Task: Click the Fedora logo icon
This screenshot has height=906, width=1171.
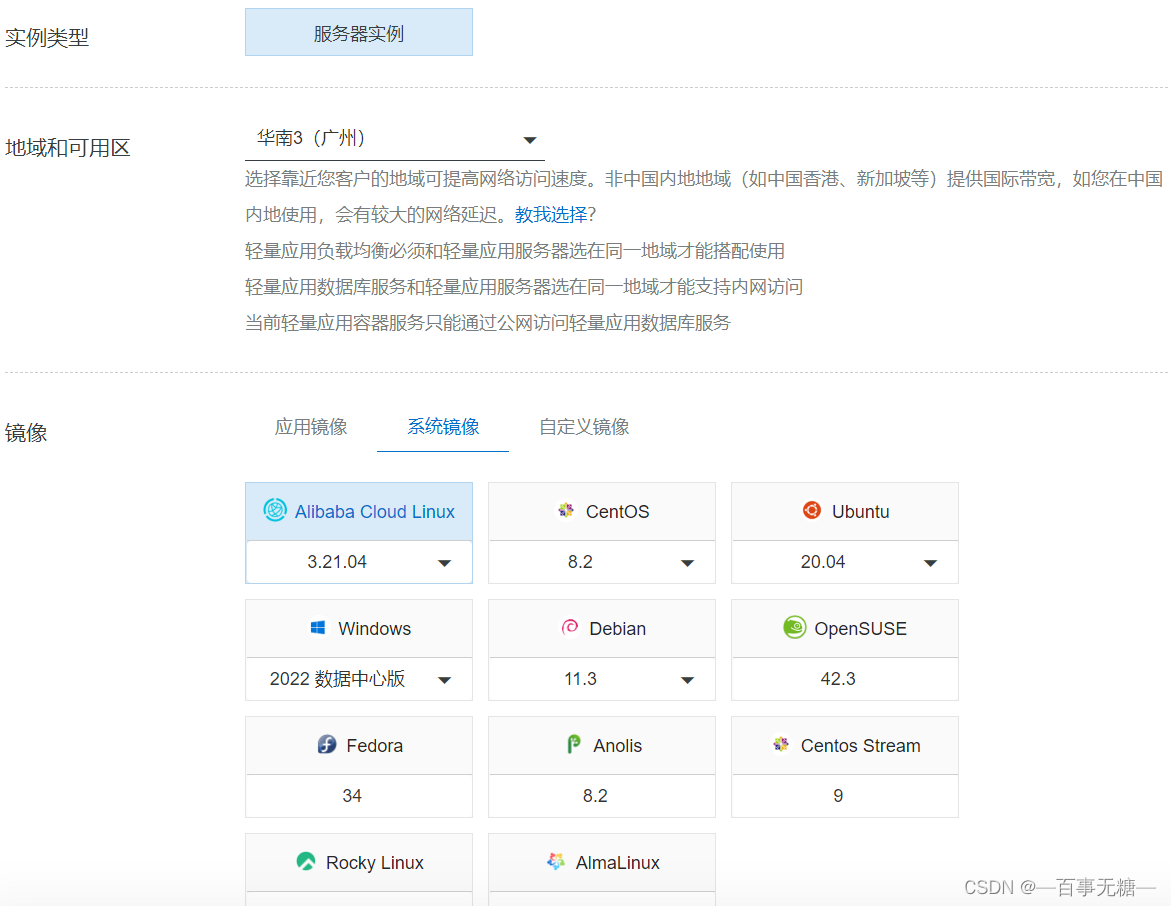Action: 327,744
